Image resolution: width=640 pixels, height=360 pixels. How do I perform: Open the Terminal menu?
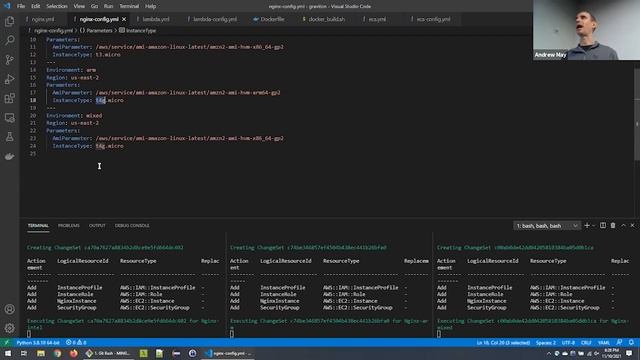point(129,6)
